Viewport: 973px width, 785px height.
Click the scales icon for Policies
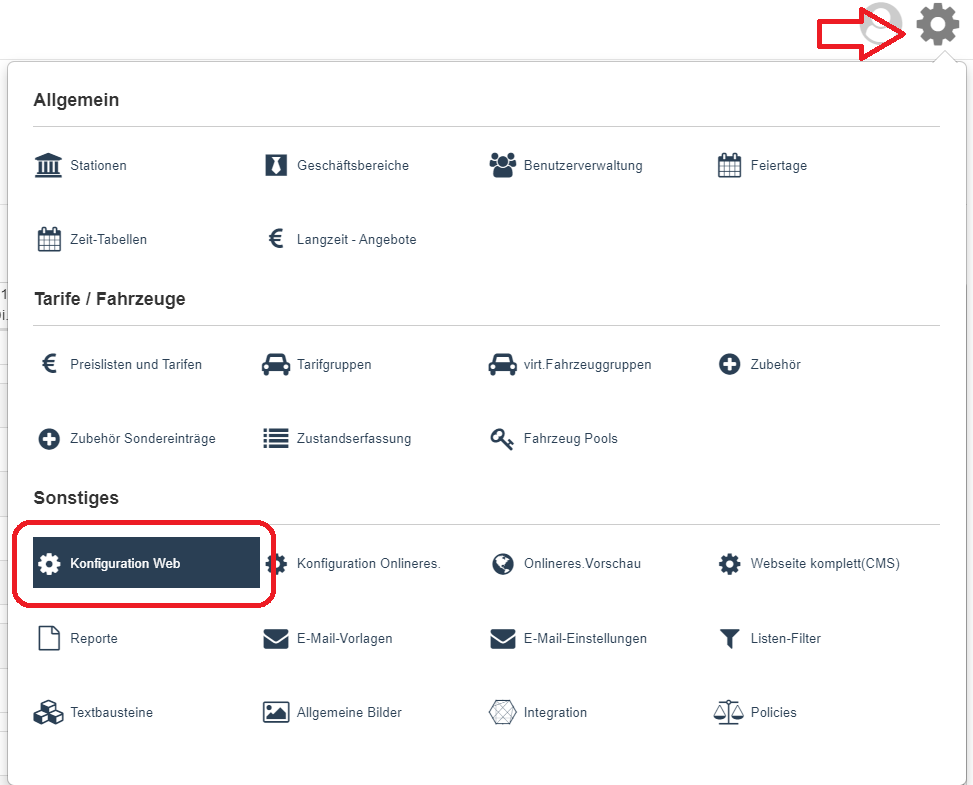[x=729, y=712]
